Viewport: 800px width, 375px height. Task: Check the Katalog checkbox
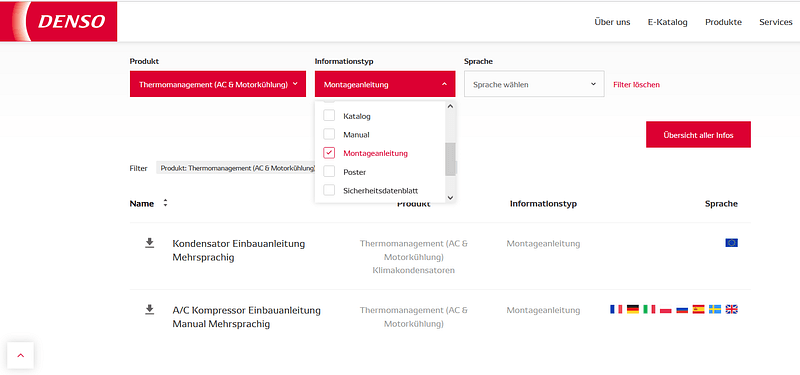click(329, 115)
